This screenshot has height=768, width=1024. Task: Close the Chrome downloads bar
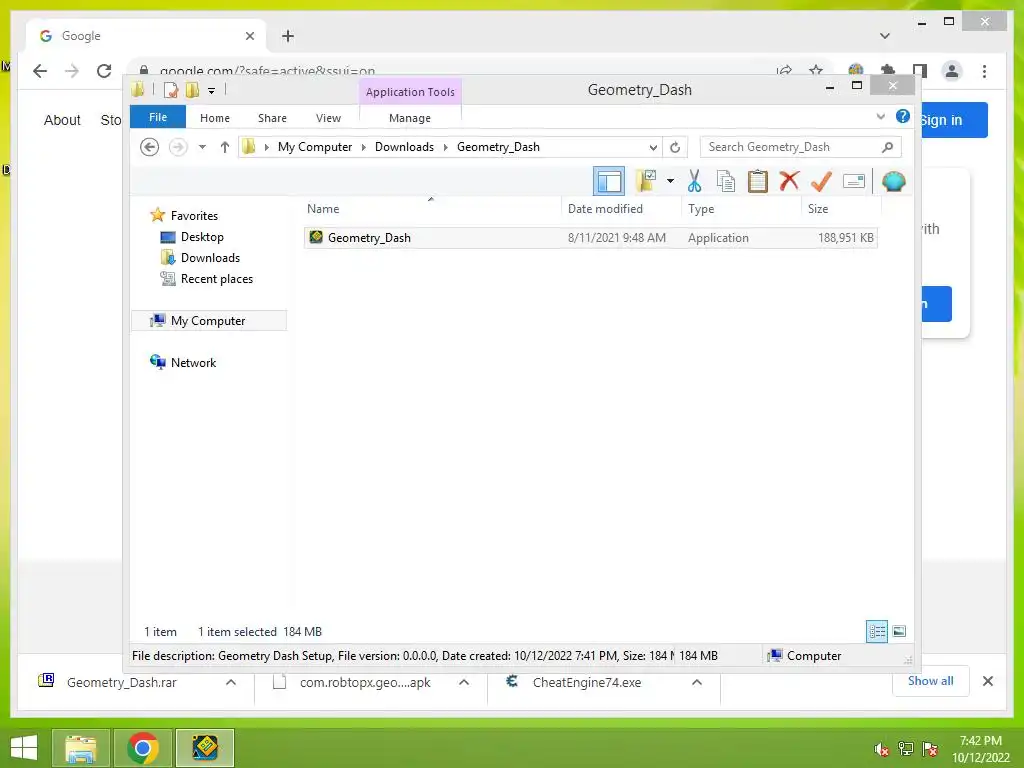(x=987, y=681)
